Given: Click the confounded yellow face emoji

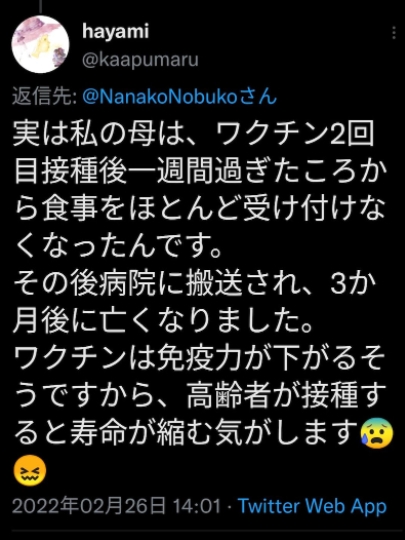Looking at the screenshot, I should click(x=30, y=470).
